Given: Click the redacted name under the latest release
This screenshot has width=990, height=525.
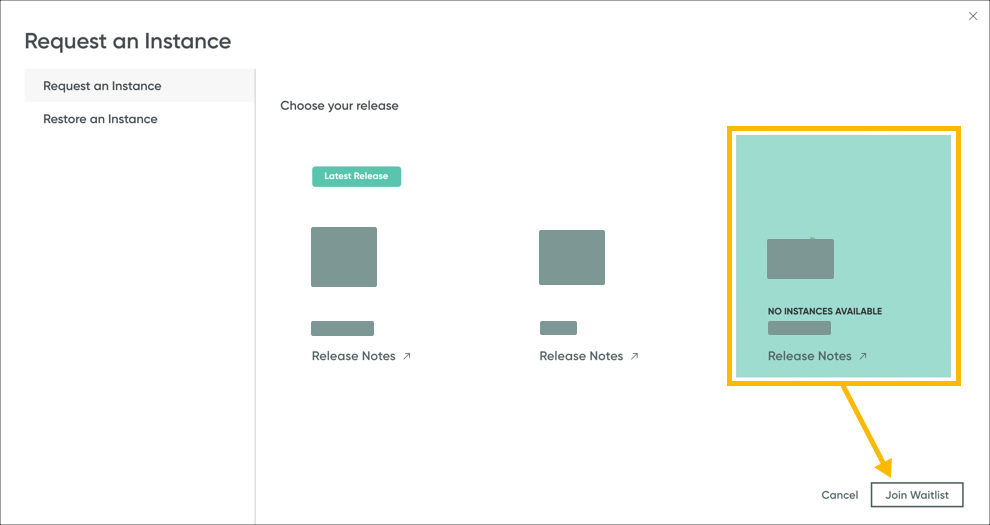Looking at the screenshot, I should pyautogui.click(x=342, y=328).
